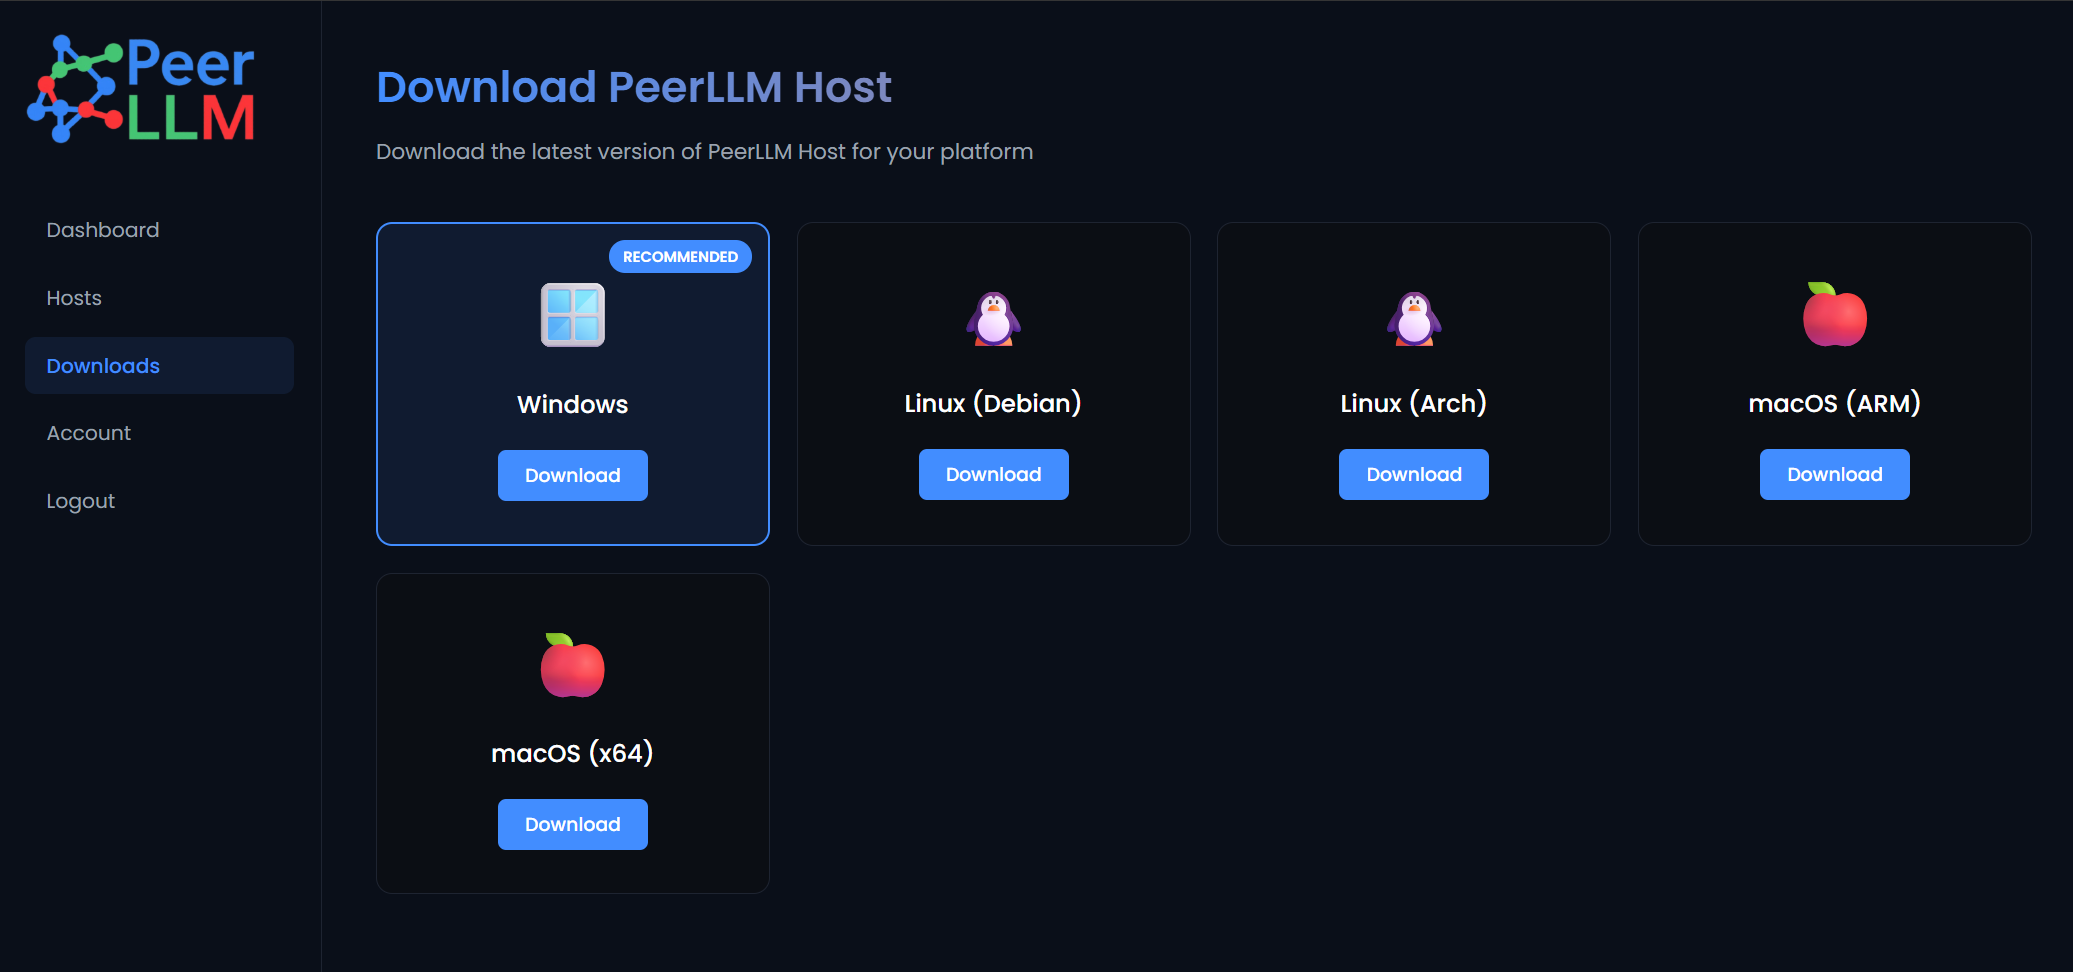This screenshot has width=2073, height=972.
Task: Click the PeerLLM logo
Action: [141, 90]
